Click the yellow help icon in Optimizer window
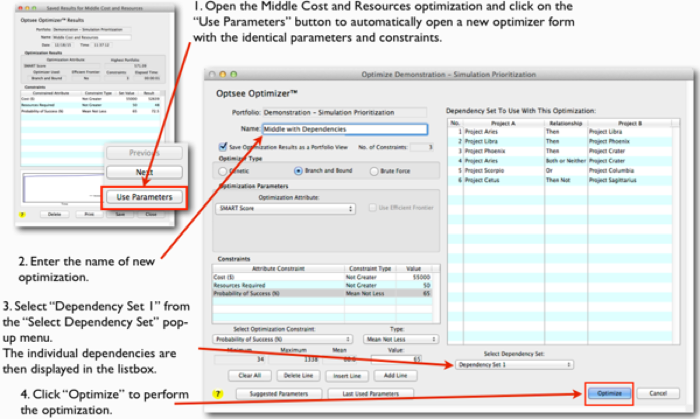The image size is (700, 419). click(x=216, y=394)
